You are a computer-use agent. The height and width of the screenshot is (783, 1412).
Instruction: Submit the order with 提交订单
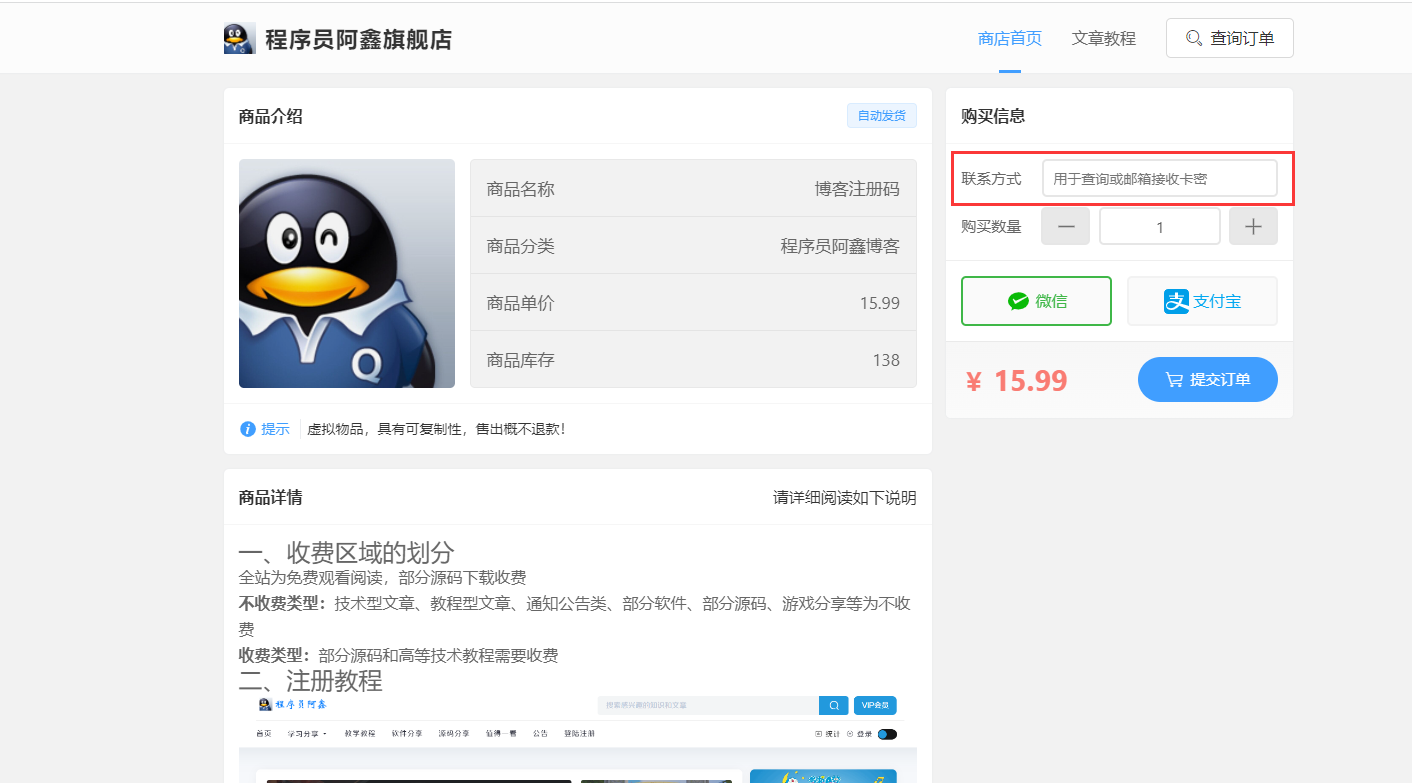pyautogui.click(x=1207, y=379)
